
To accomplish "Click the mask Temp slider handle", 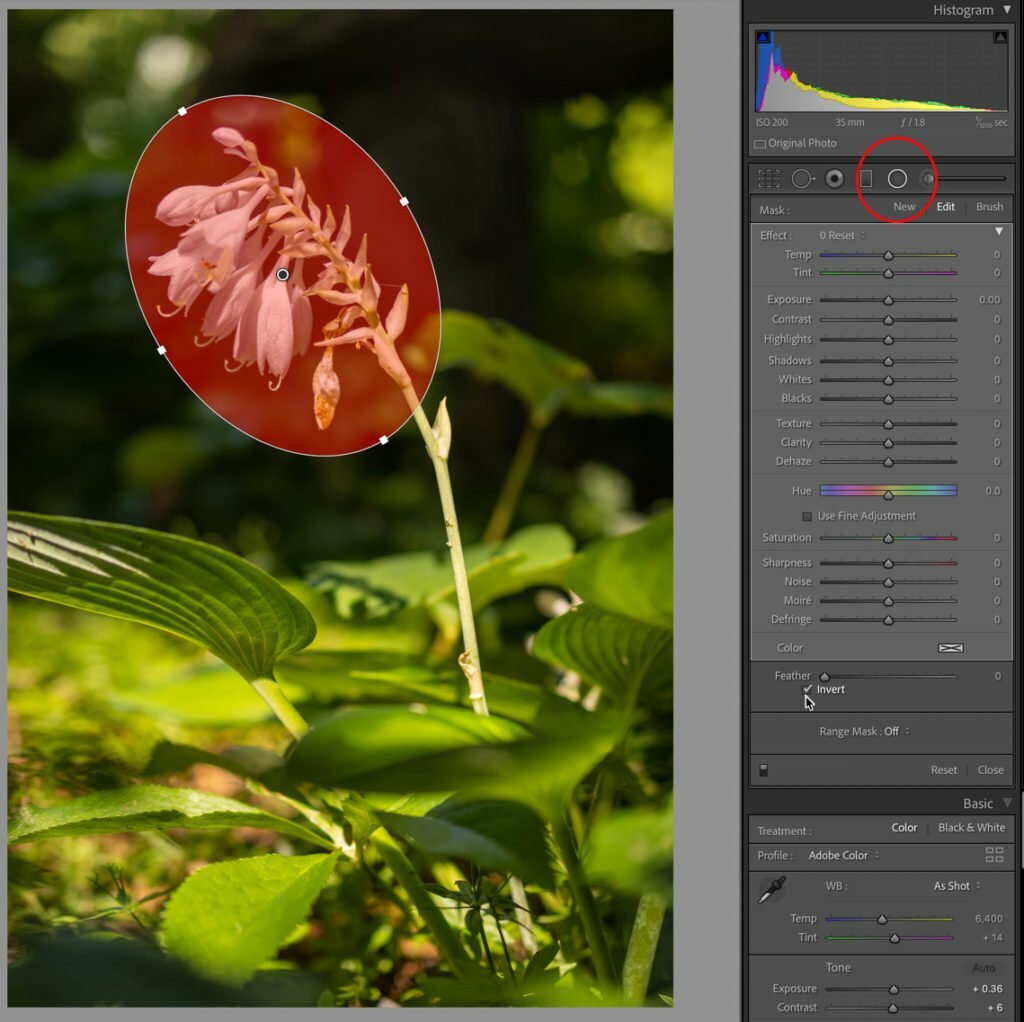I will click(888, 255).
